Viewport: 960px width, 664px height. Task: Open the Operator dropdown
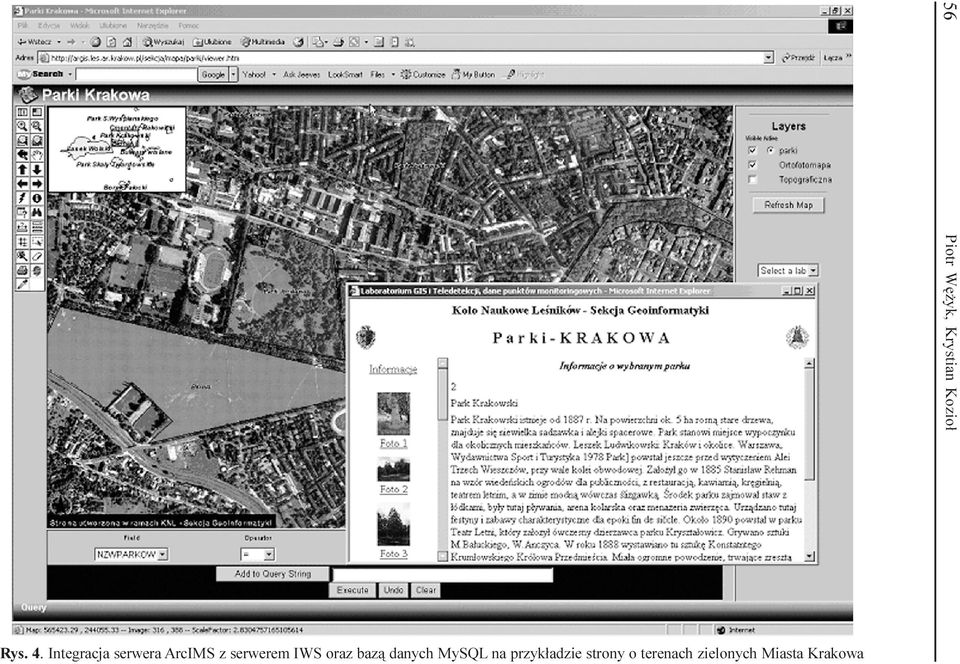pos(269,554)
